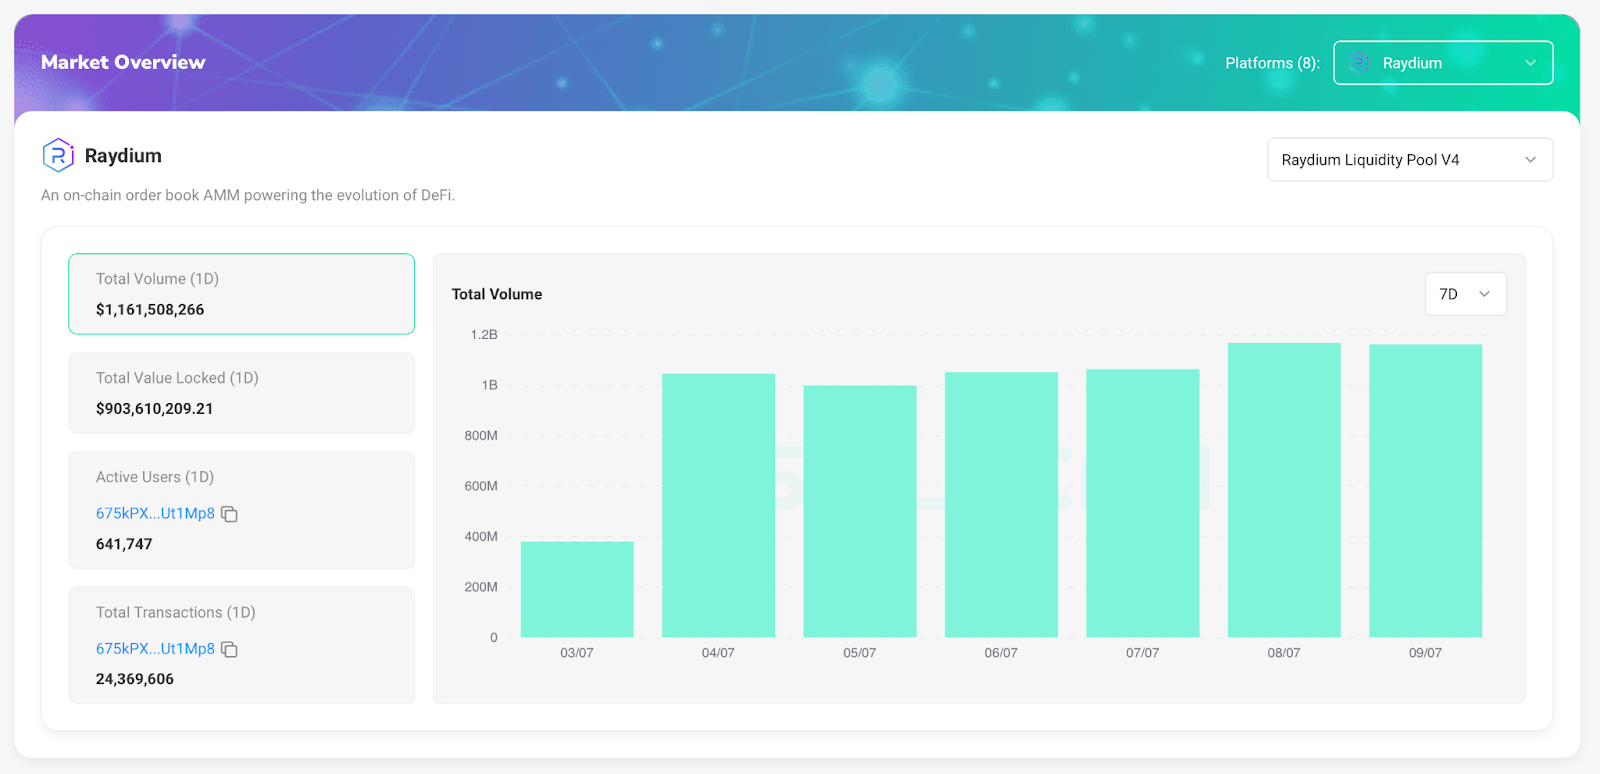Select the Total Volume (1D) card
The height and width of the screenshot is (774, 1600).
(241, 294)
